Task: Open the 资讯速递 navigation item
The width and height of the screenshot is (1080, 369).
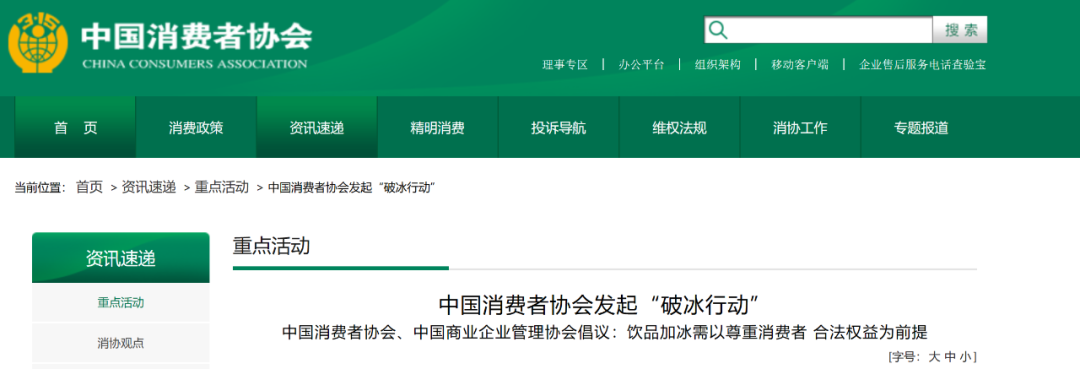Action: [317, 127]
